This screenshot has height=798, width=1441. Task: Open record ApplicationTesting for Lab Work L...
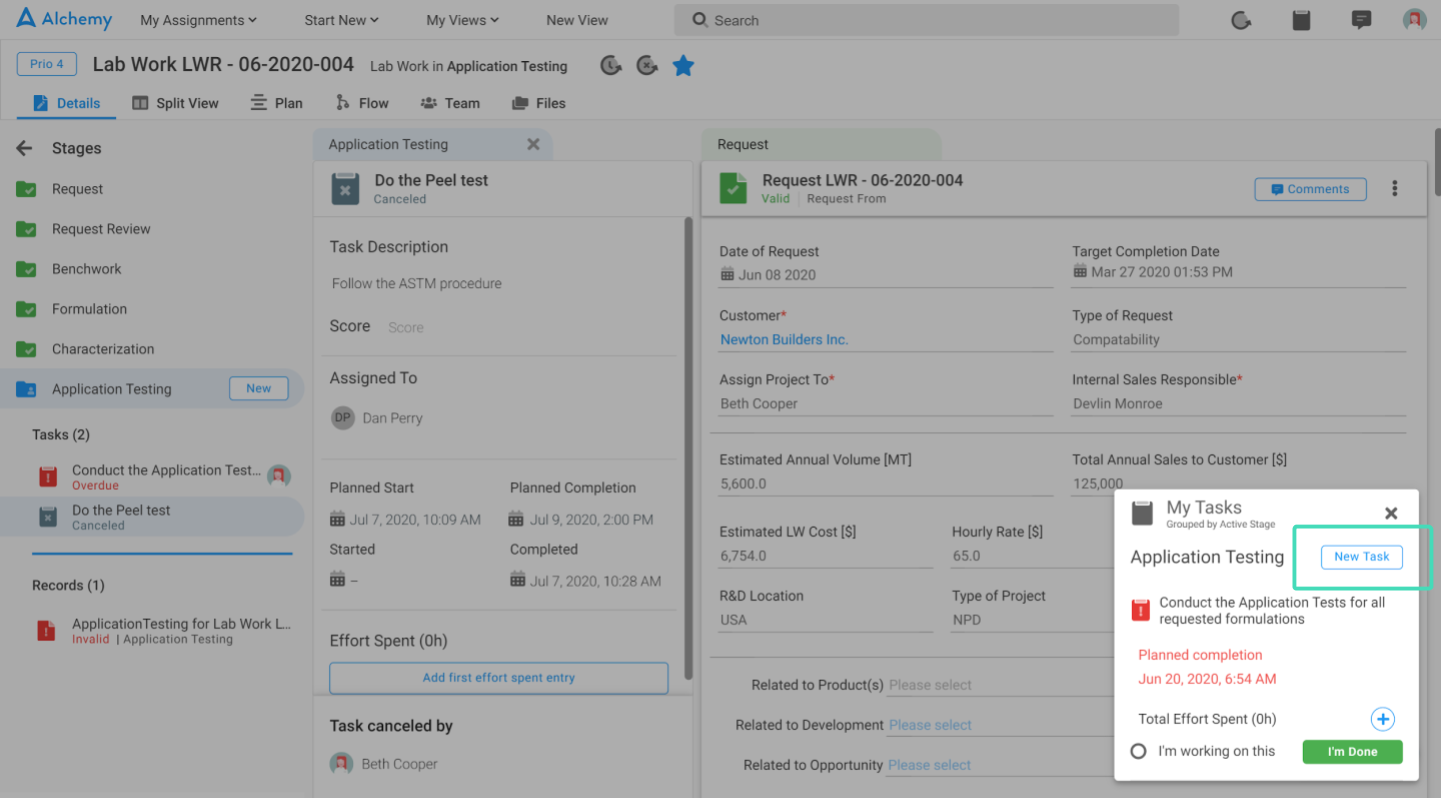click(182, 624)
